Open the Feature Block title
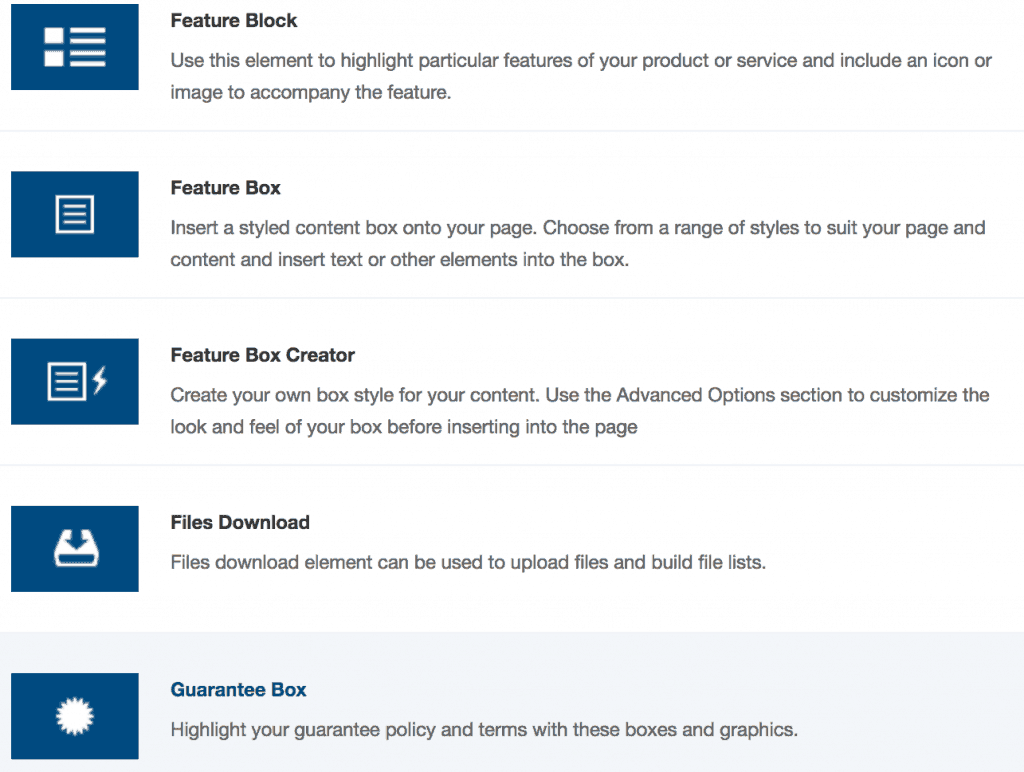Image resolution: width=1024 pixels, height=772 pixels. coord(234,21)
